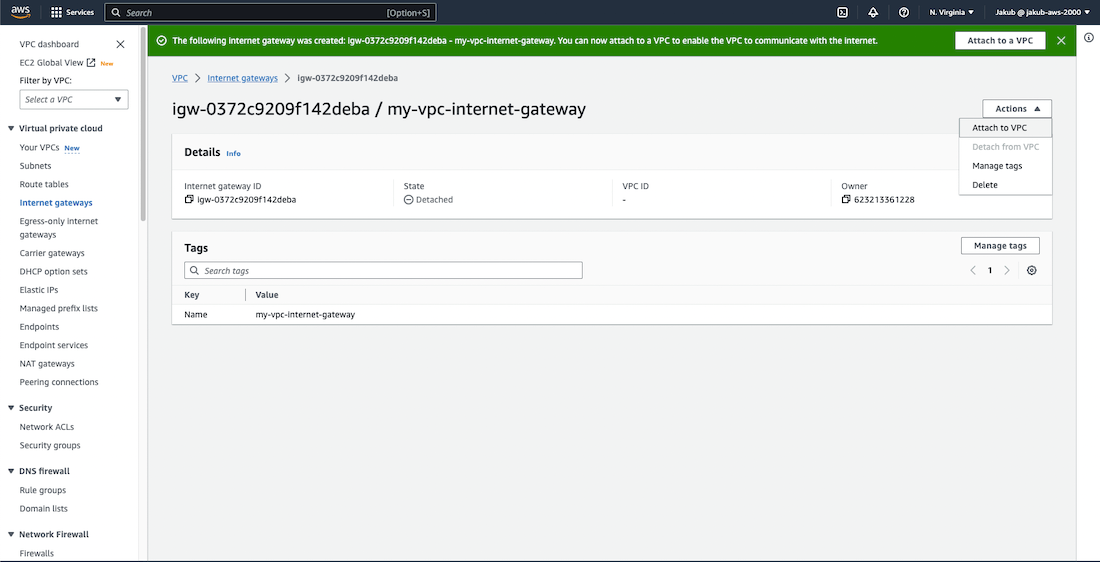Copy the owner account ID
1100x562 pixels.
tap(846, 200)
